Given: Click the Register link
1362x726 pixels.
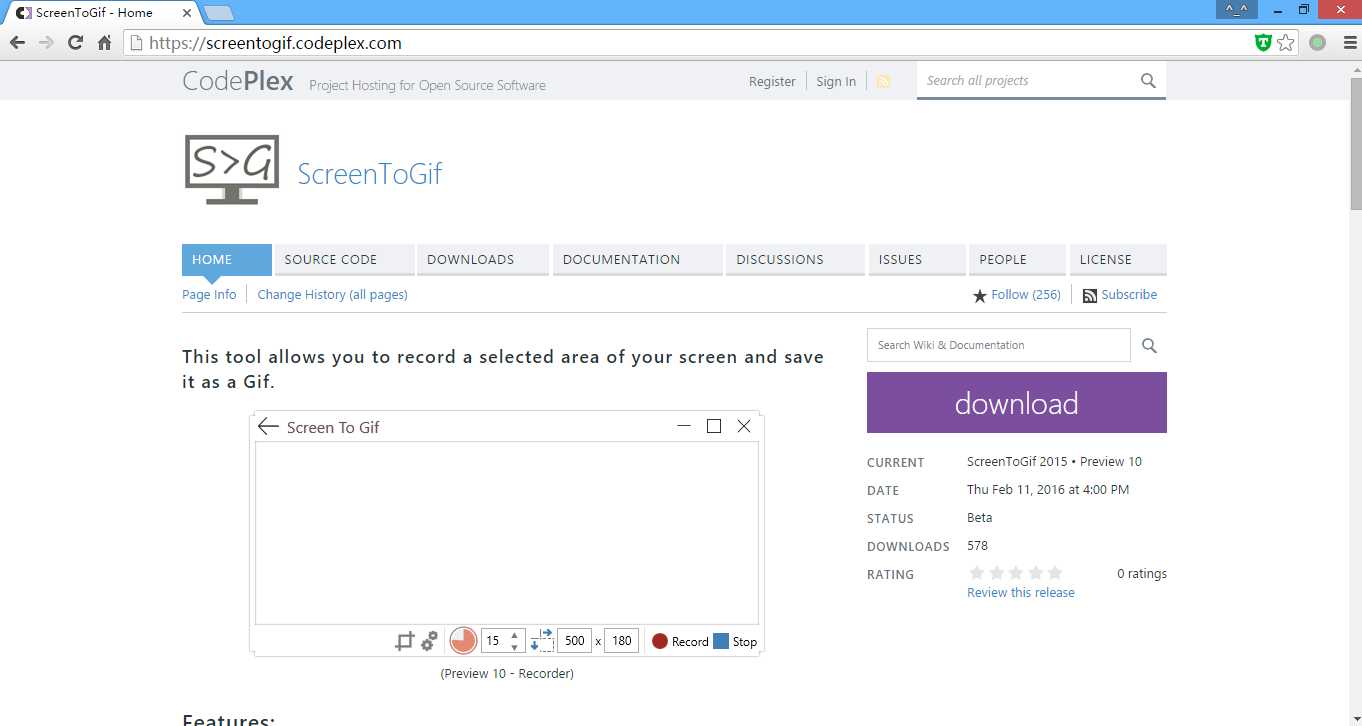Looking at the screenshot, I should (772, 82).
